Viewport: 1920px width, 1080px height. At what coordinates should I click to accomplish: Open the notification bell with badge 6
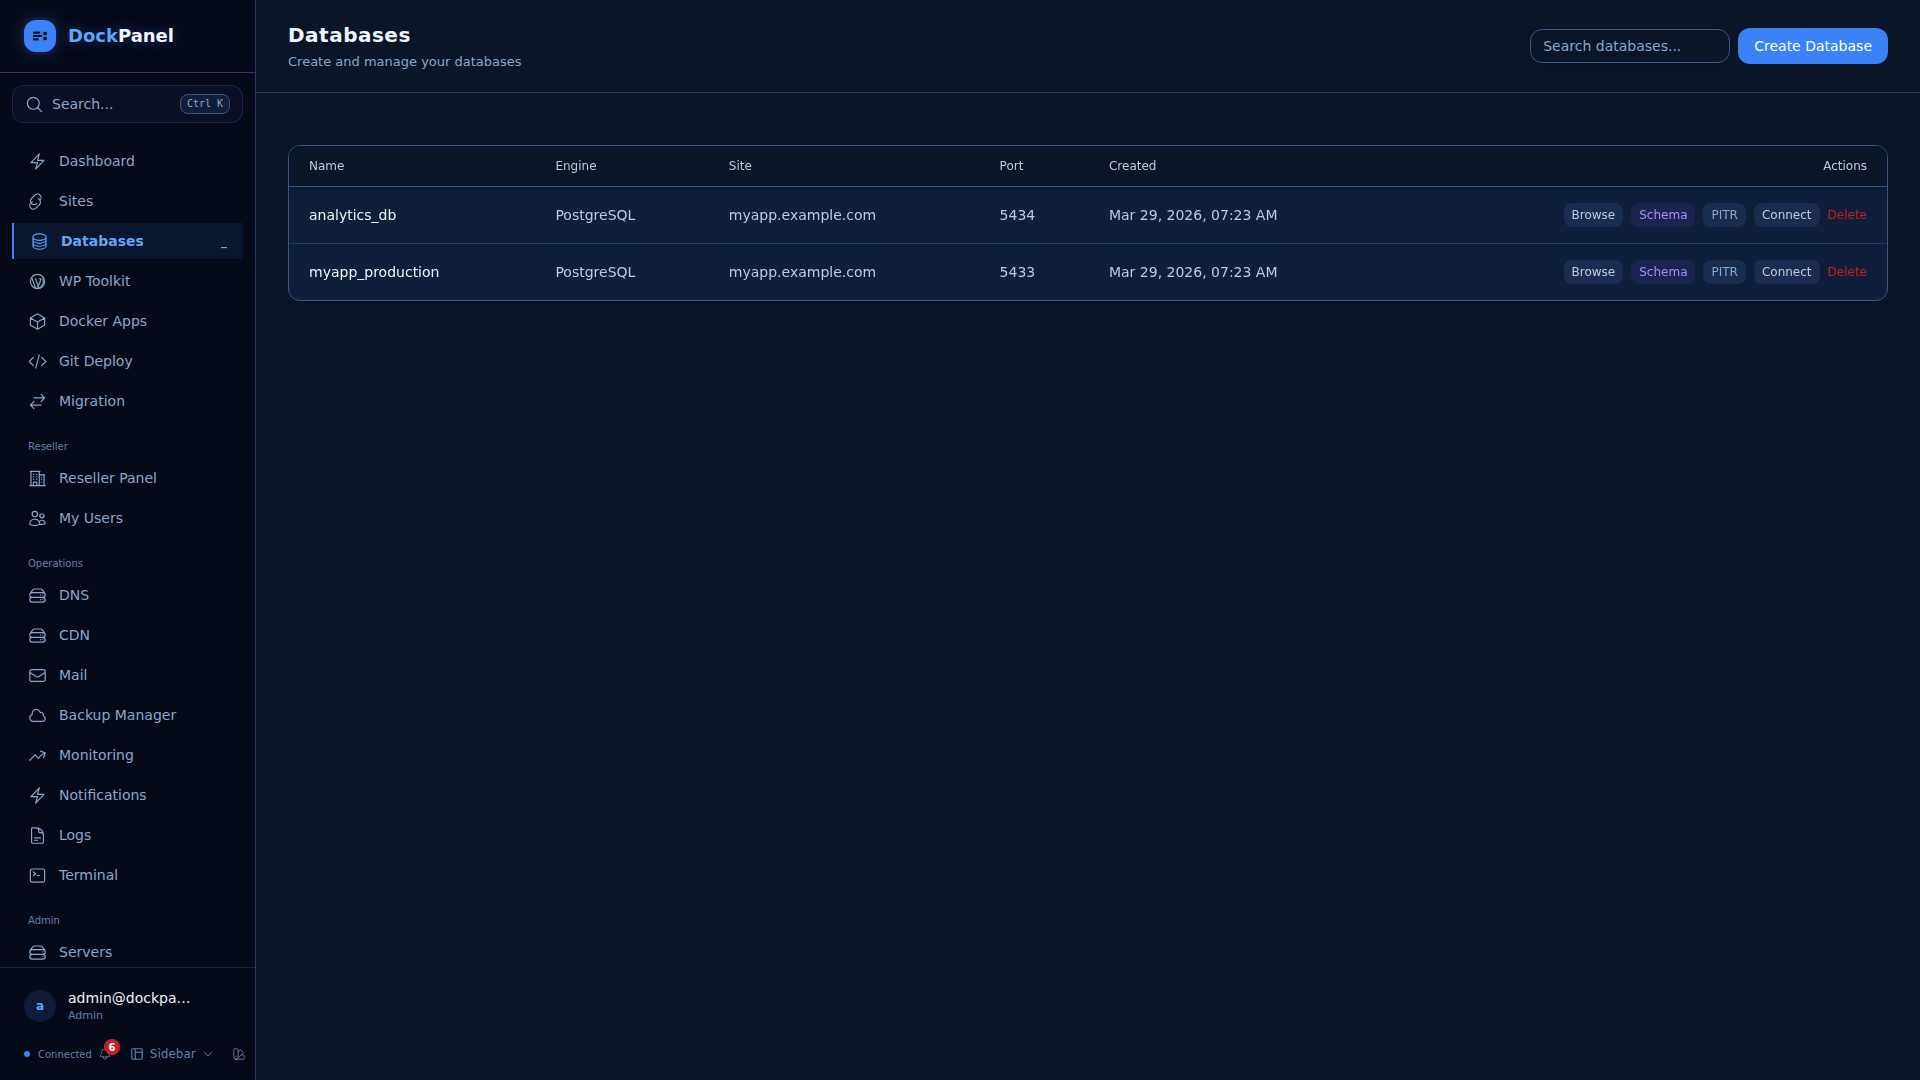[106, 1053]
